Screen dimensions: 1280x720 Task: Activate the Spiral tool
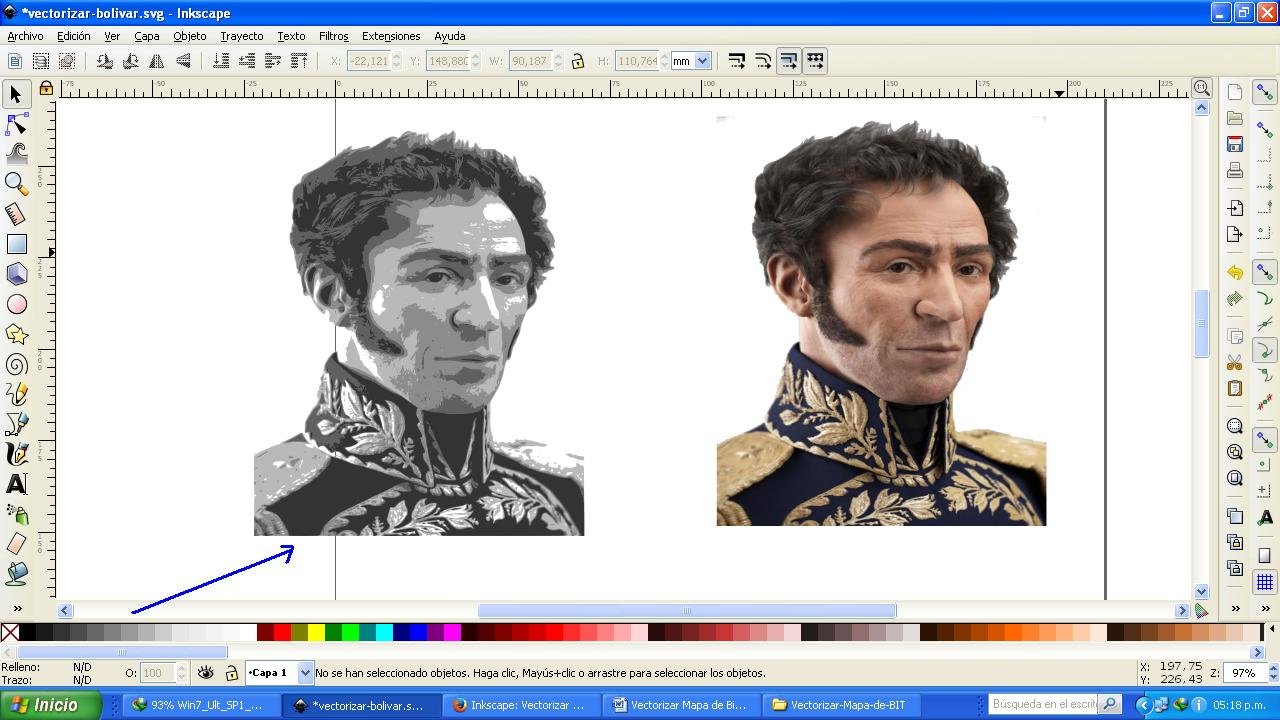(x=16, y=364)
